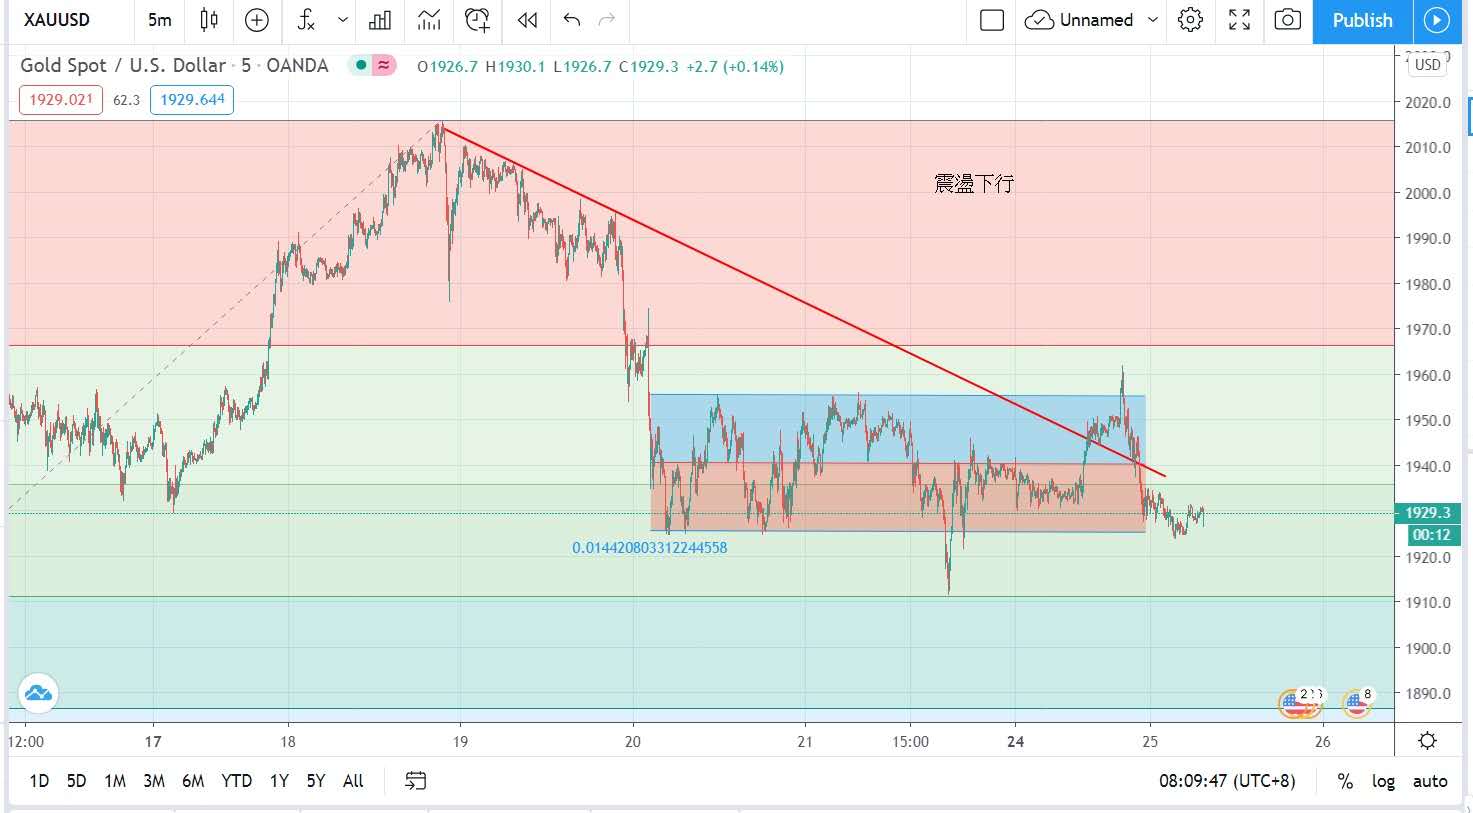Open the financials bar chart icon
Image resolution: width=1473 pixels, height=813 pixels.
coord(380,20)
